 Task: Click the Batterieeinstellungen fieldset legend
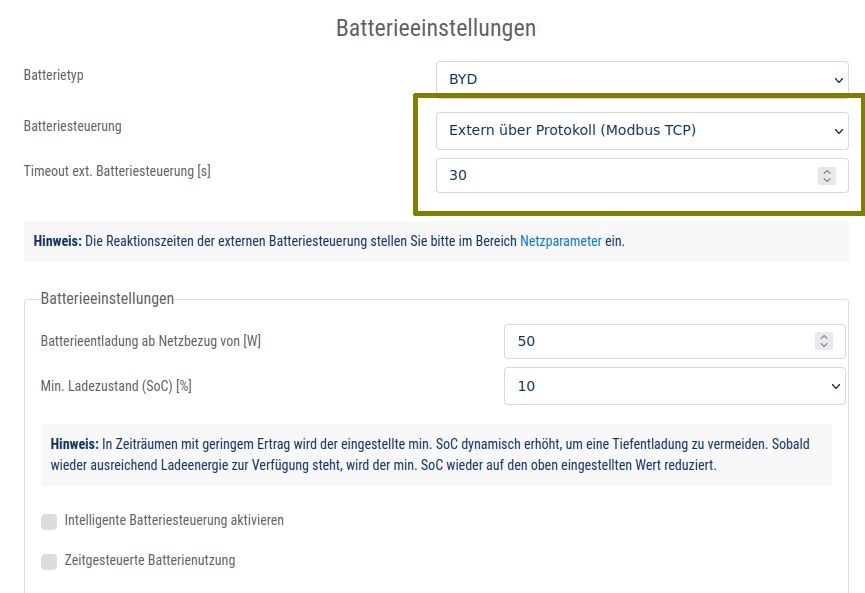(107, 299)
